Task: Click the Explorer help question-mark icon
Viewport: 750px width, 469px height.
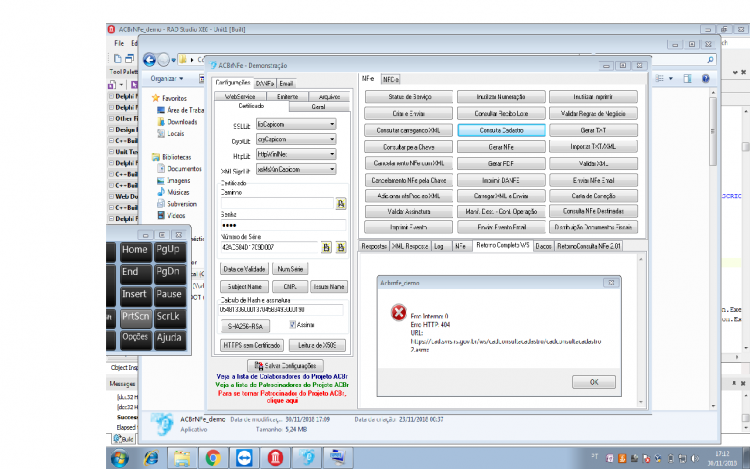Action: pyautogui.click(x=706, y=78)
